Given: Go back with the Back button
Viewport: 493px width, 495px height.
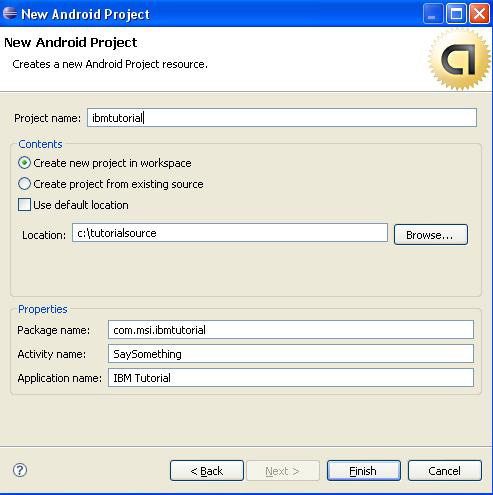Looking at the screenshot, I should point(207,471).
